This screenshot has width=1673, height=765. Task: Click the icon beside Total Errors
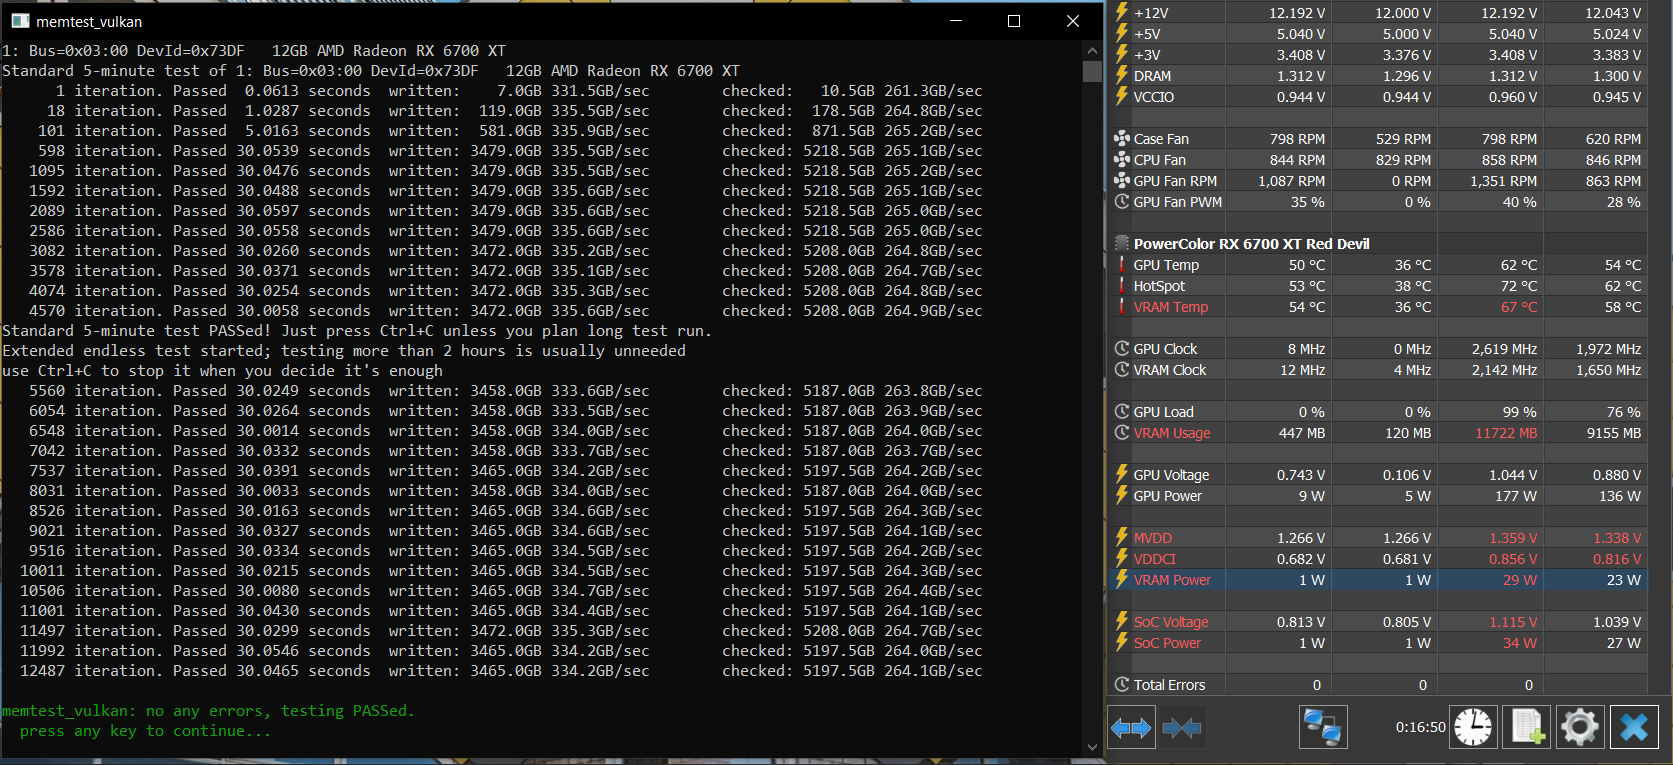coord(1122,685)
